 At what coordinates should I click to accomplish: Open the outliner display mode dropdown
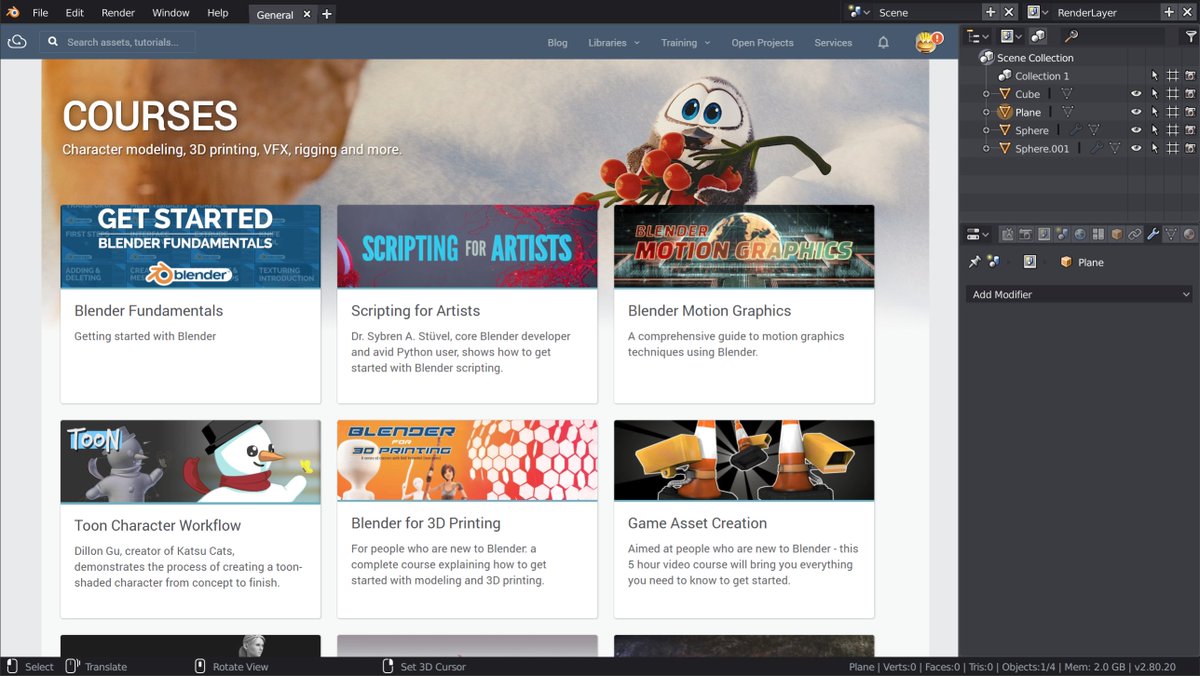[x=1011, y=36]
